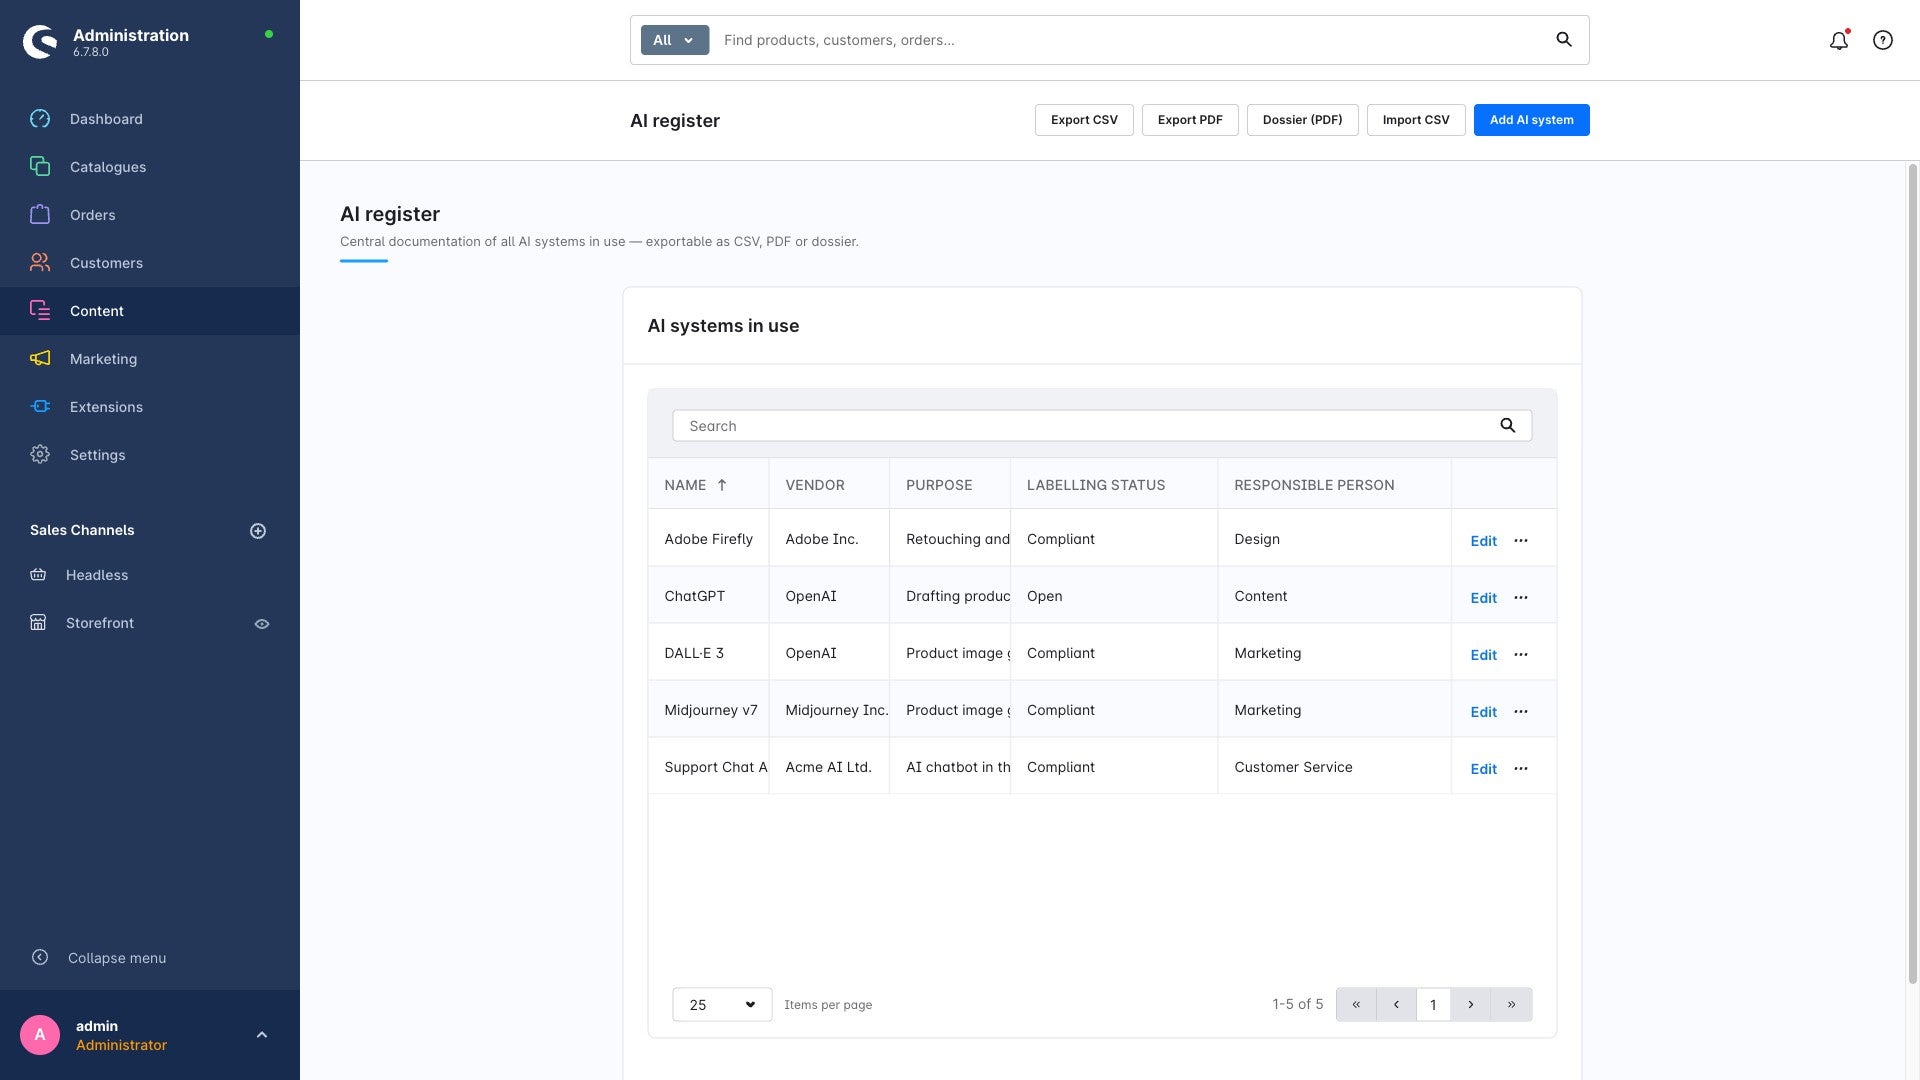Sort by the NAME column arrow
Viewport: 1920px width, 1080px height.
coord(722,485)
